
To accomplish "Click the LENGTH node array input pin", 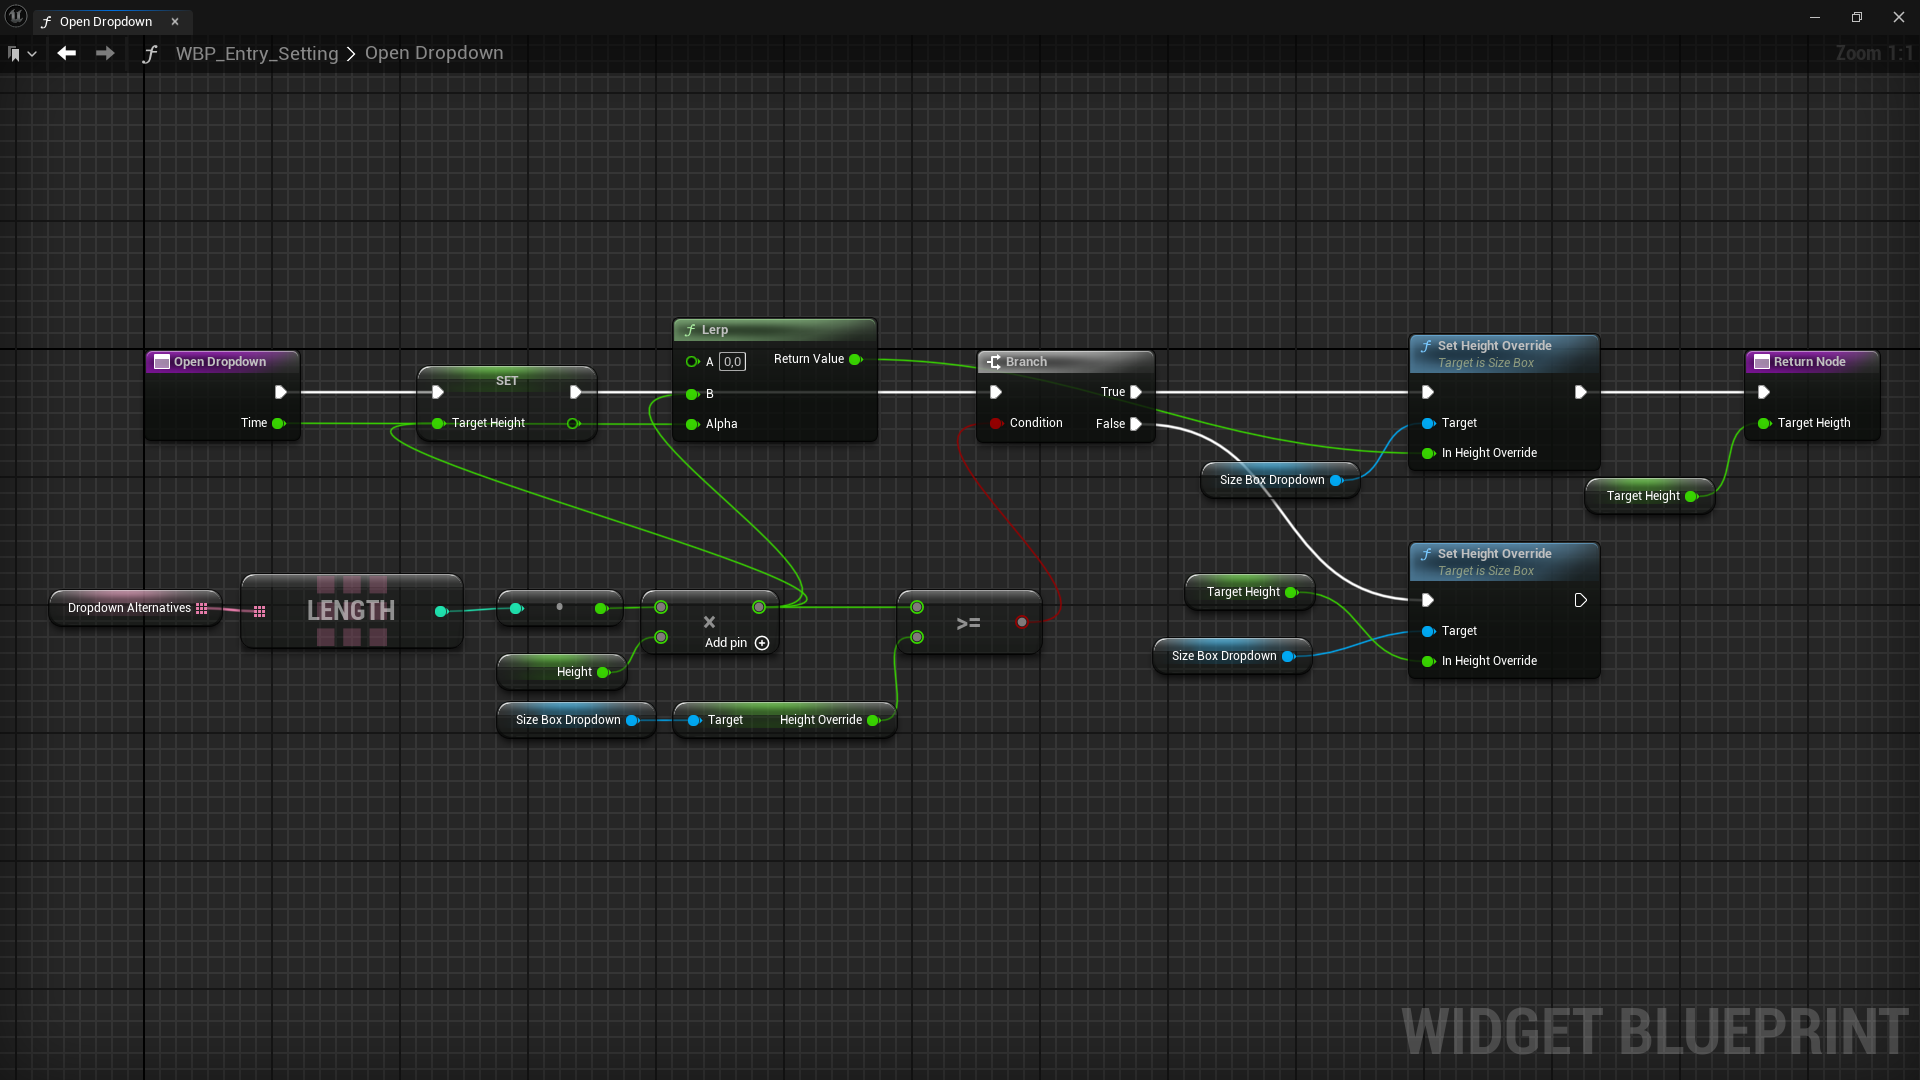I will click(x=259, y=611).
